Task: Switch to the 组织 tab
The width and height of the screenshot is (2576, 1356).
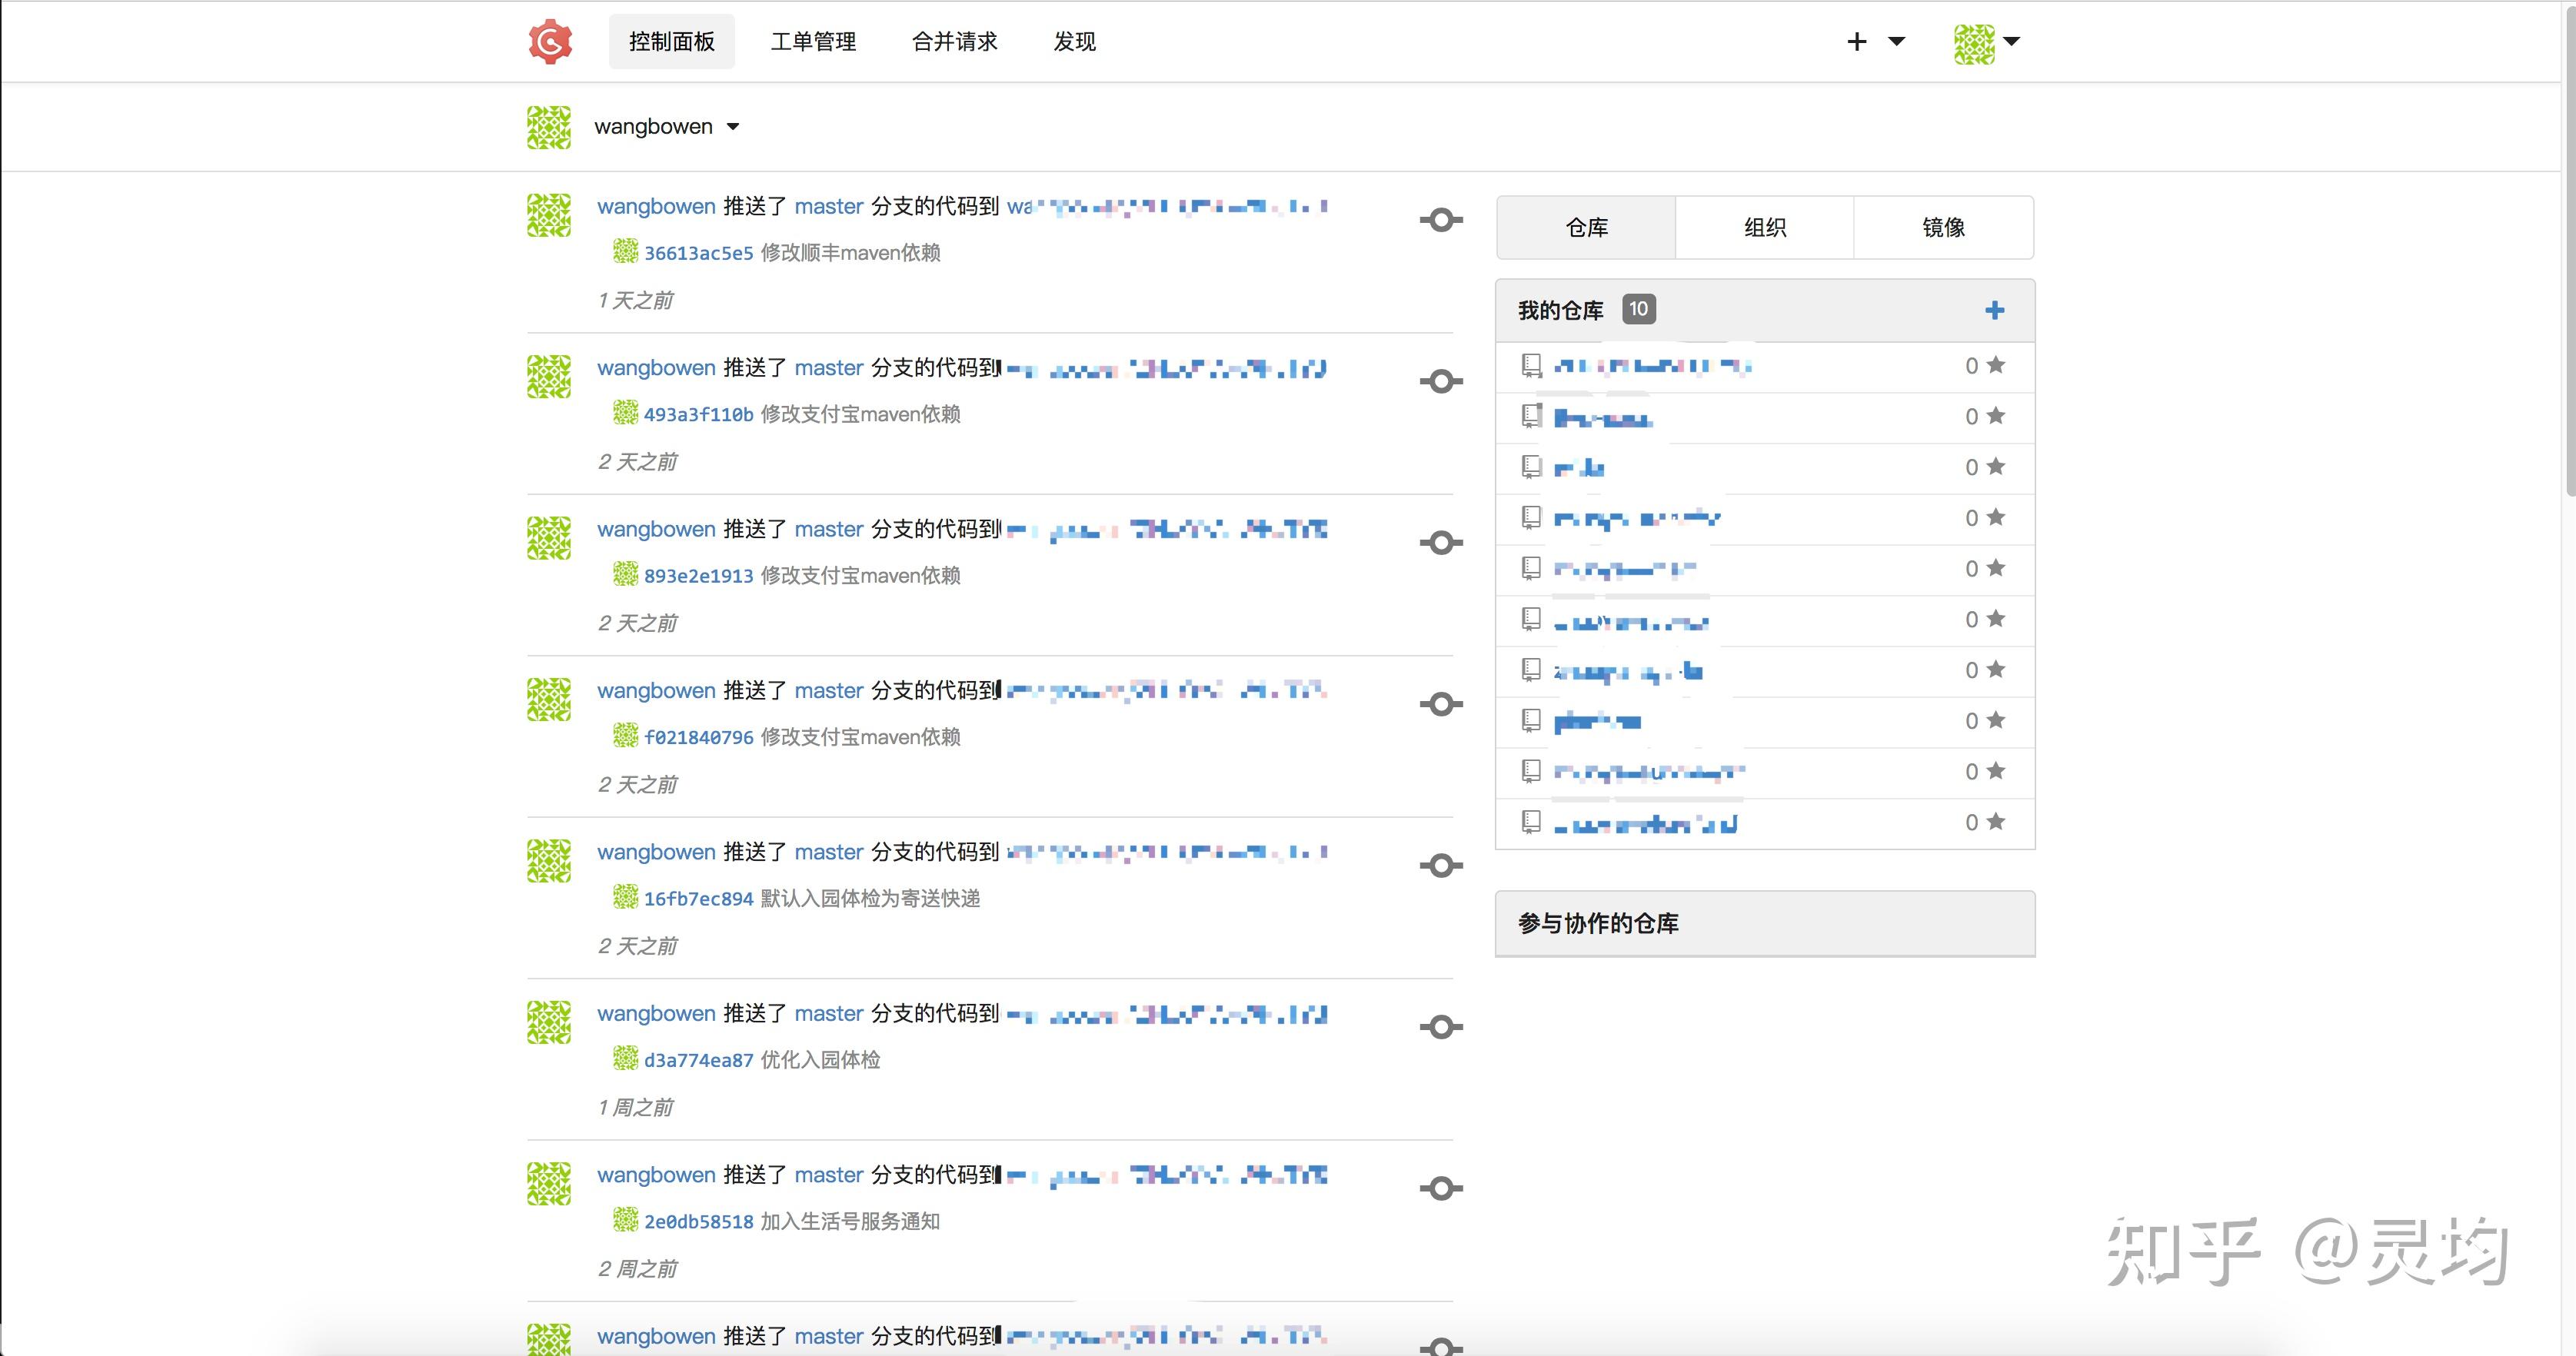Action: 1764,227
